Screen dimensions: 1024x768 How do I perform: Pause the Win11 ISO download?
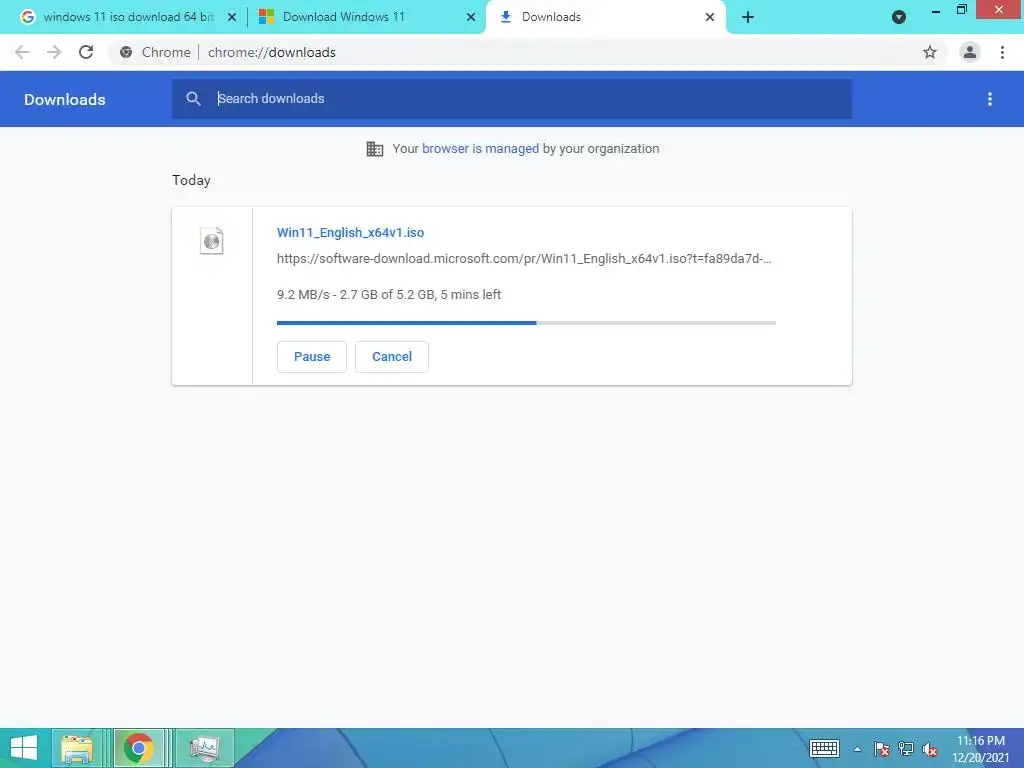pos(312,357)
